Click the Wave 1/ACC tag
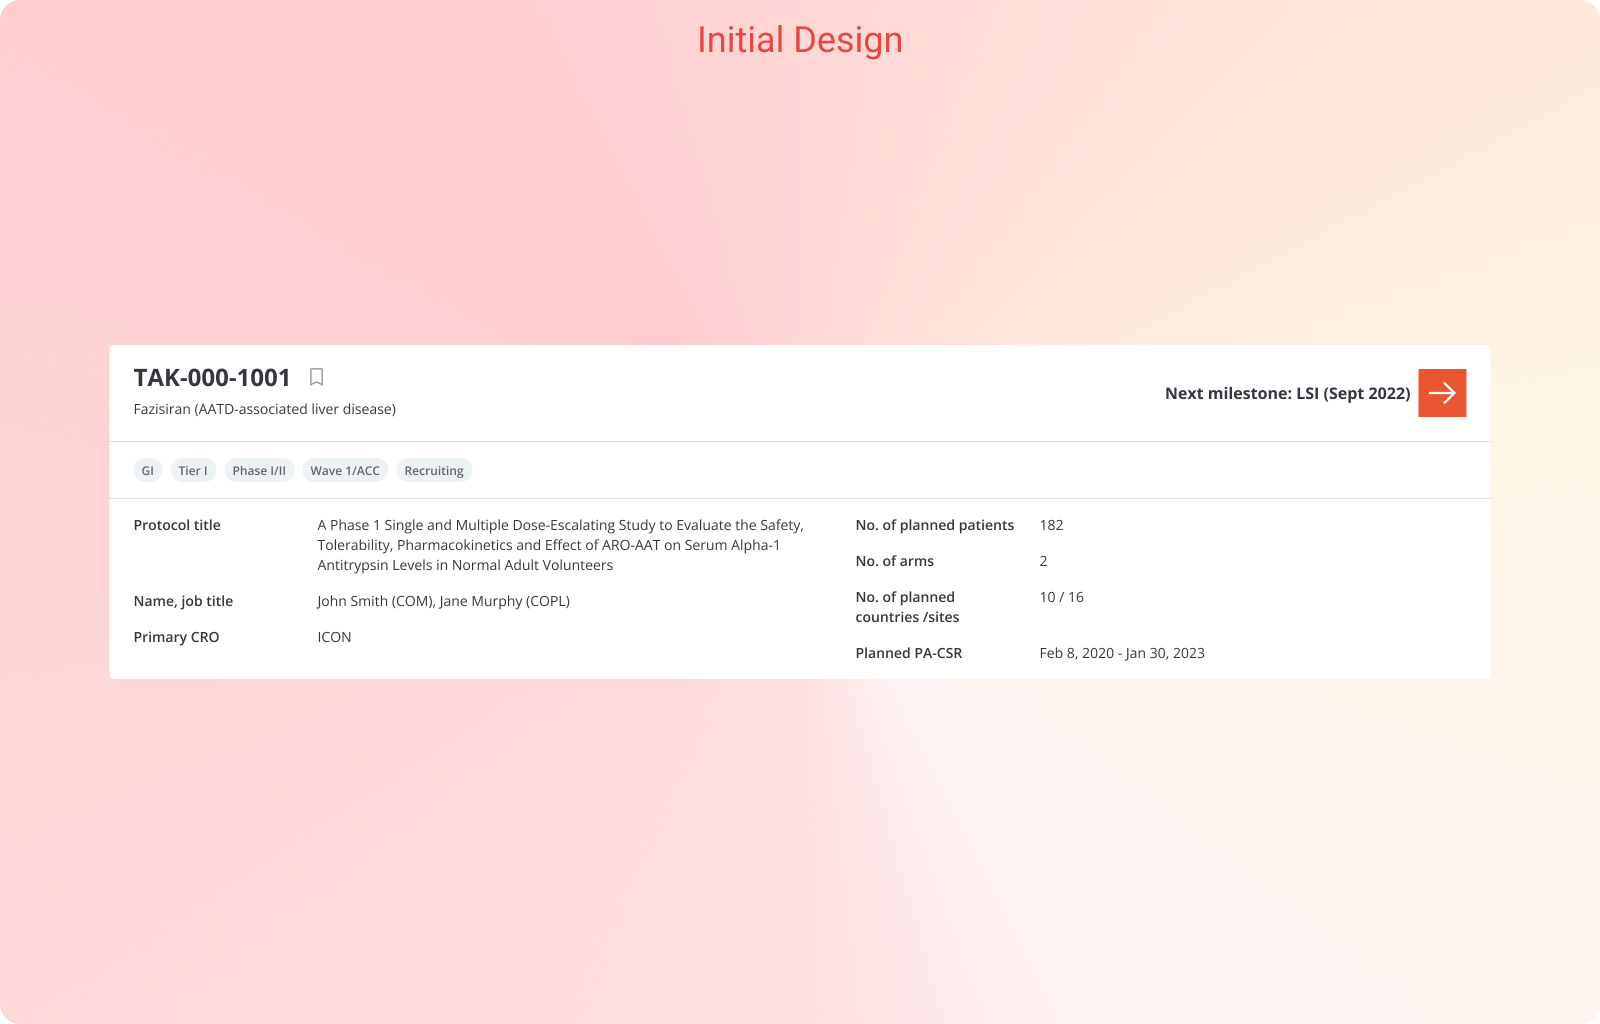Viewport: 1600px width, 1024px height. point(345,471)
